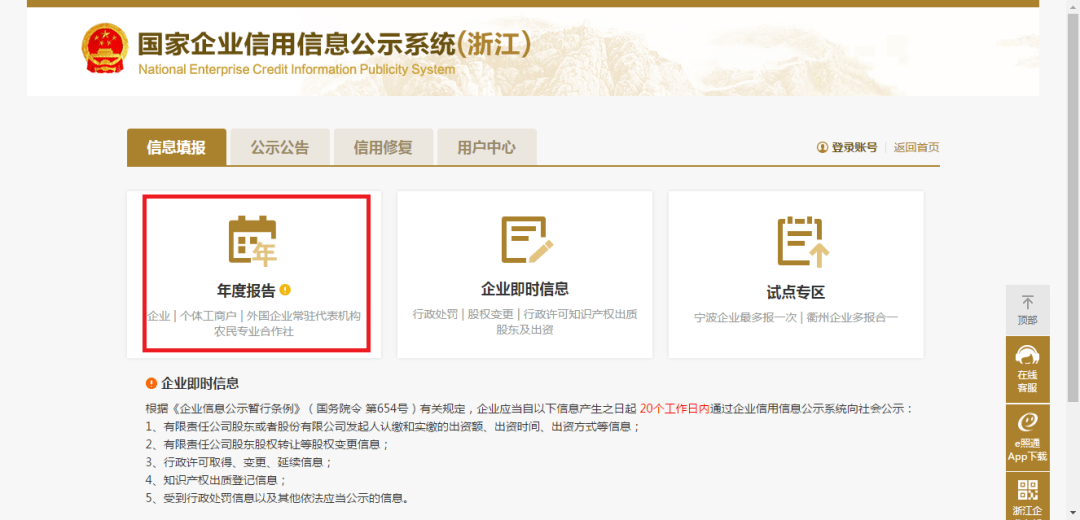Click 行政许可知识产权出质 text
This screenshot has height=520, width=1080.
581,314
